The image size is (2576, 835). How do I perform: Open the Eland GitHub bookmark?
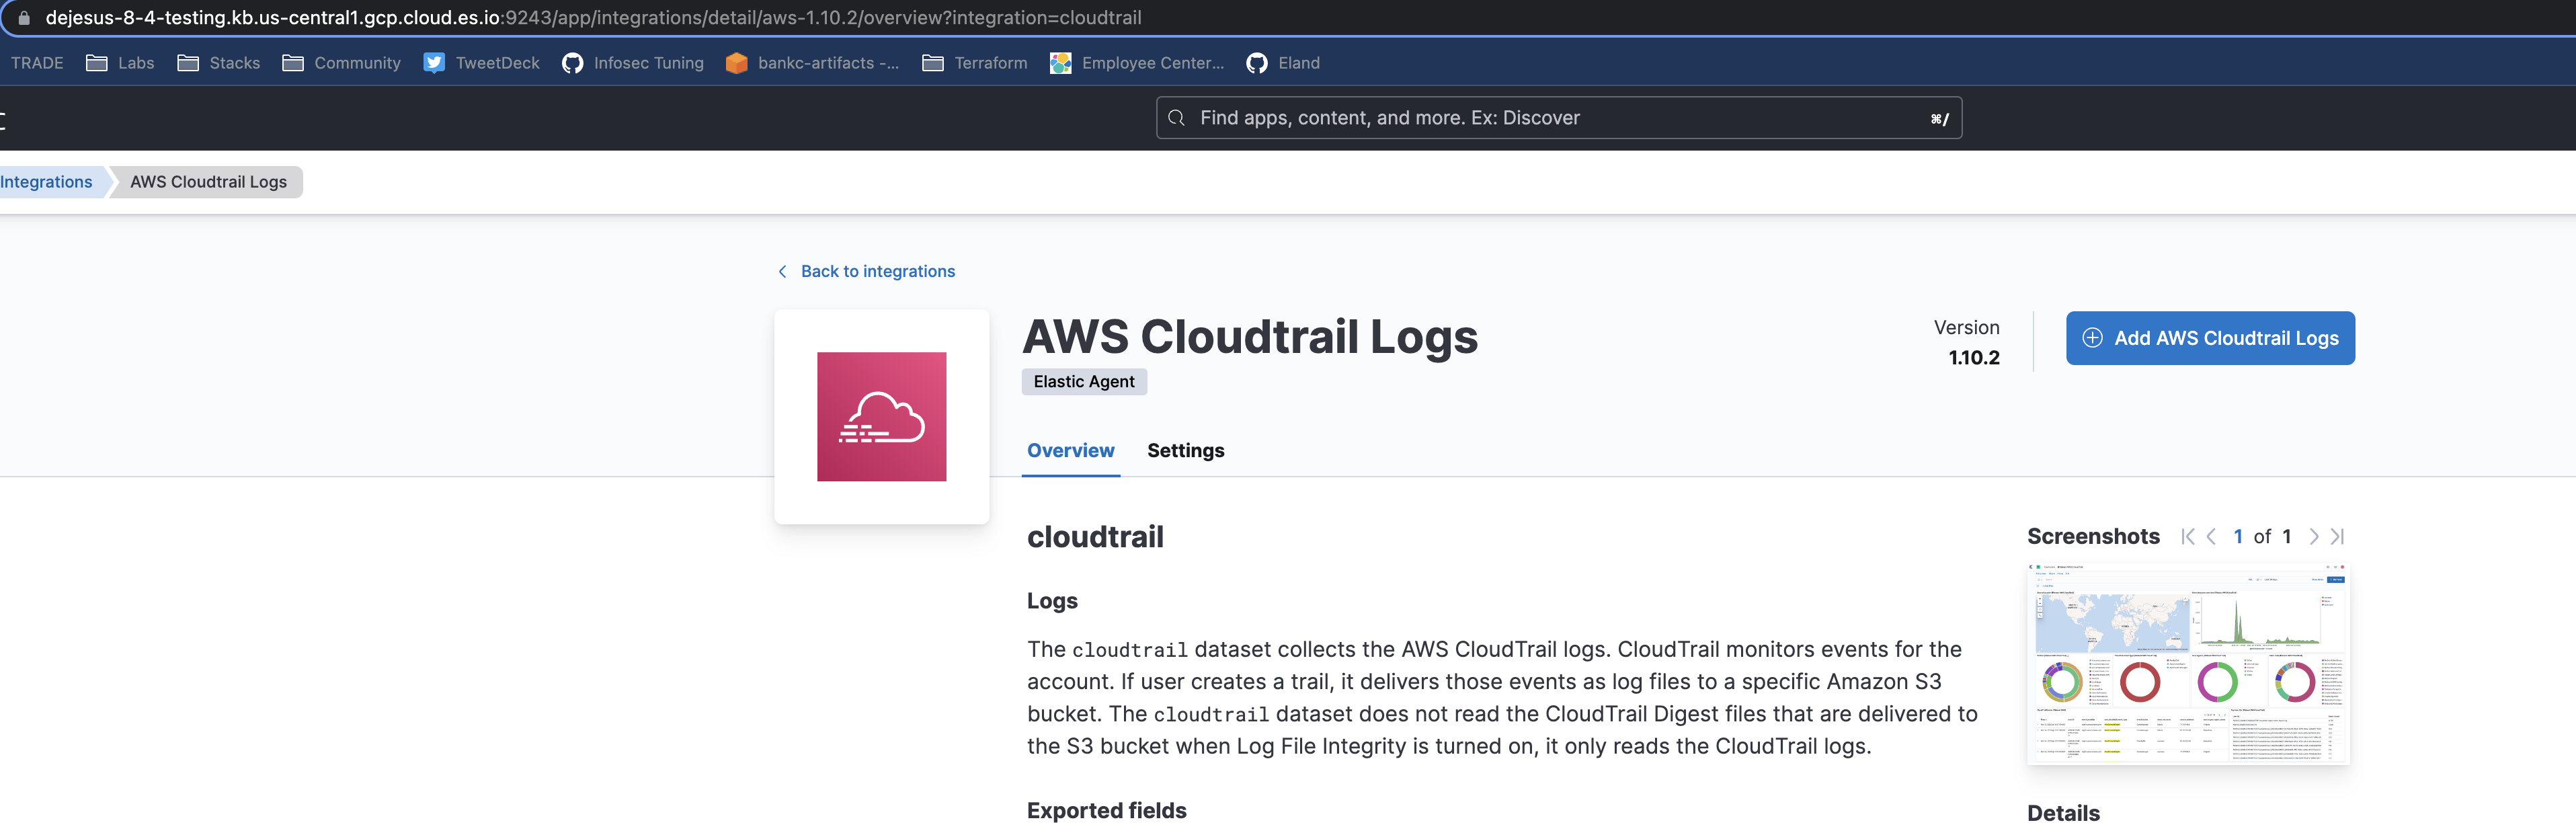pyautogui.click(x=1257, y=62)
